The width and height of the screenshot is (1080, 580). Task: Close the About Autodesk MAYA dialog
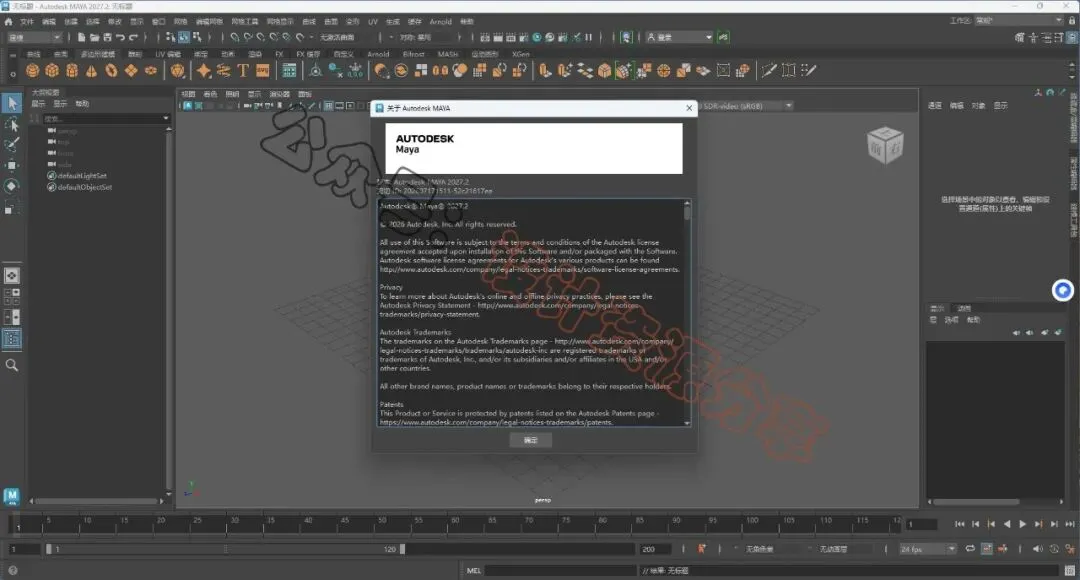[689, 108]
